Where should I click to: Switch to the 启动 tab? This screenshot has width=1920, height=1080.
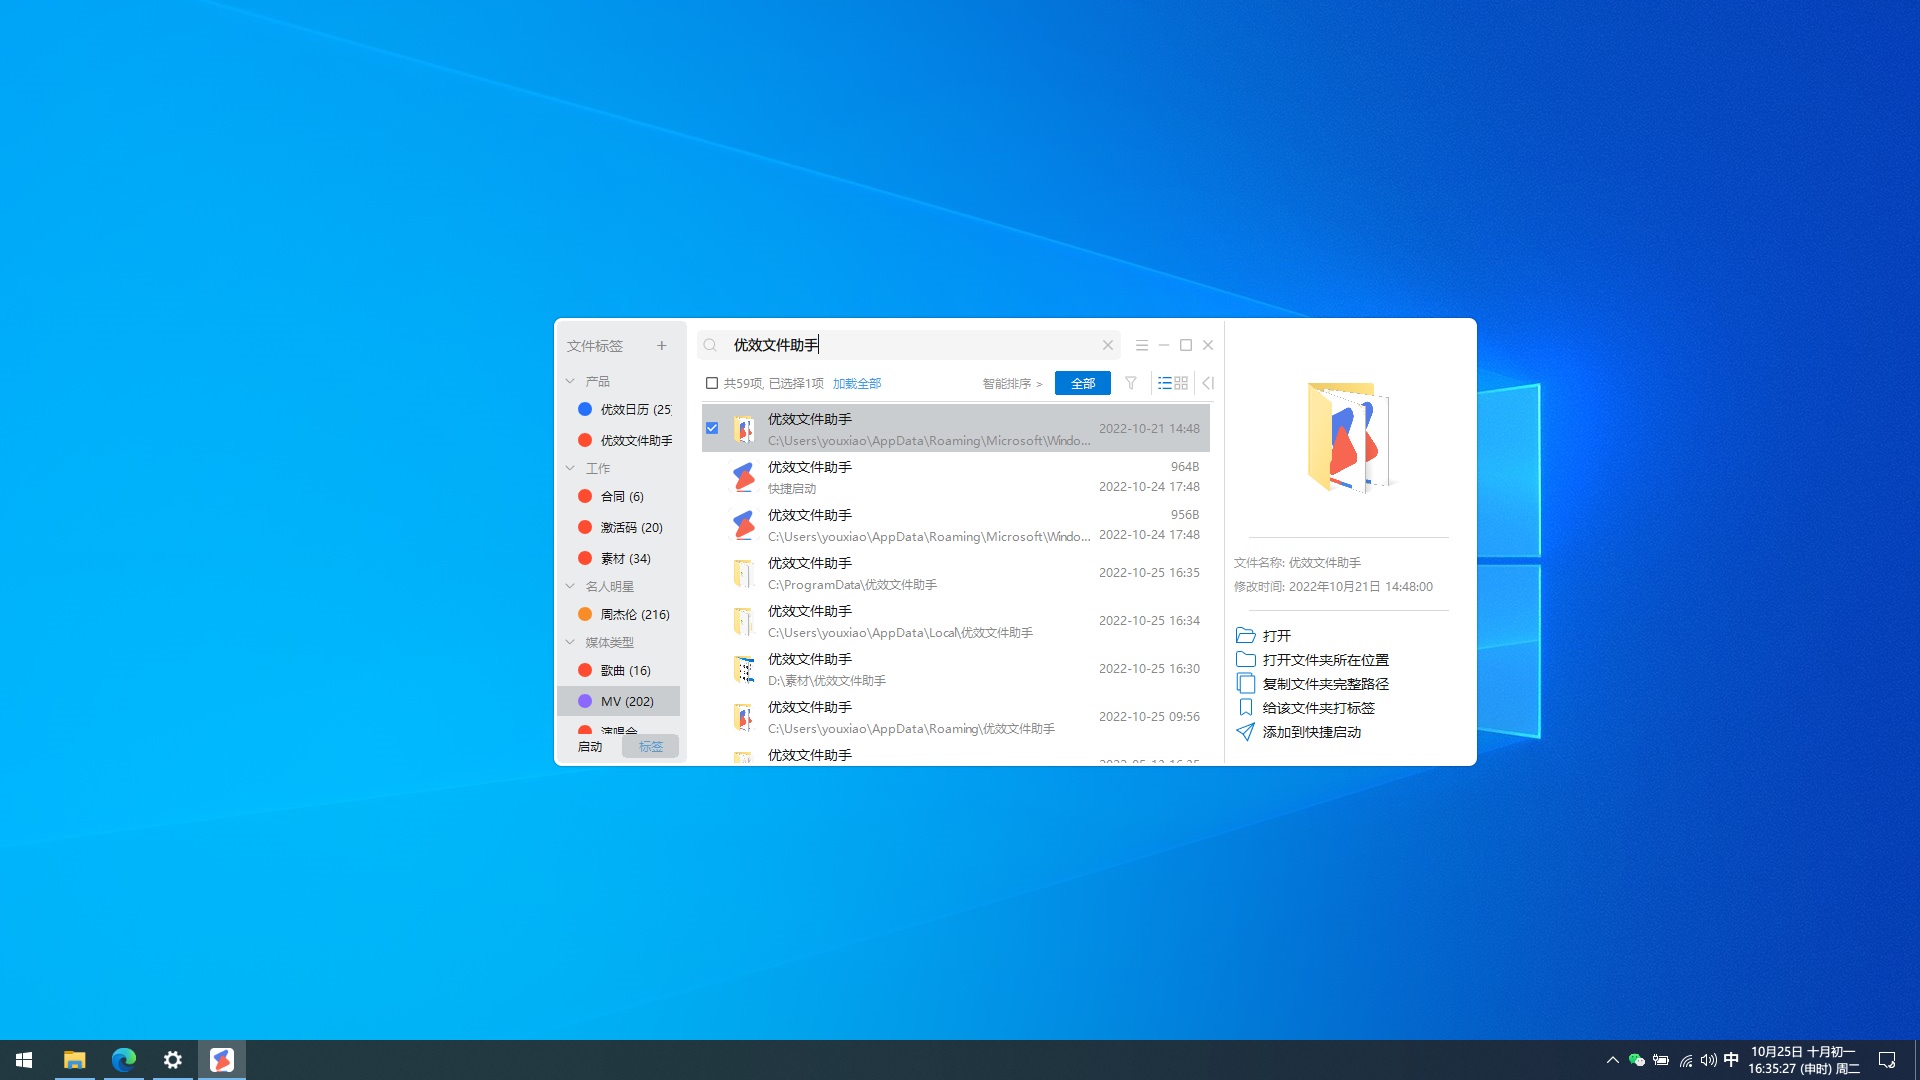[590, 747]
